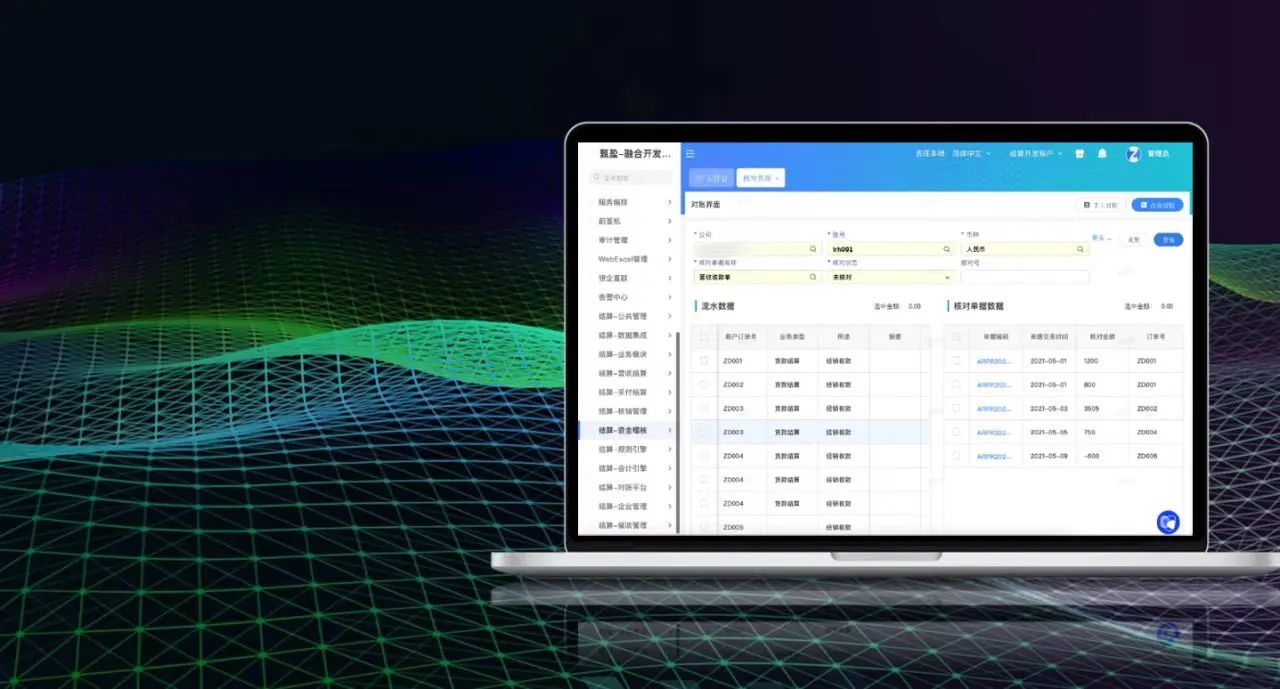
Task: Open the 简体中文 language dropdown
Action: pos(972,154)
